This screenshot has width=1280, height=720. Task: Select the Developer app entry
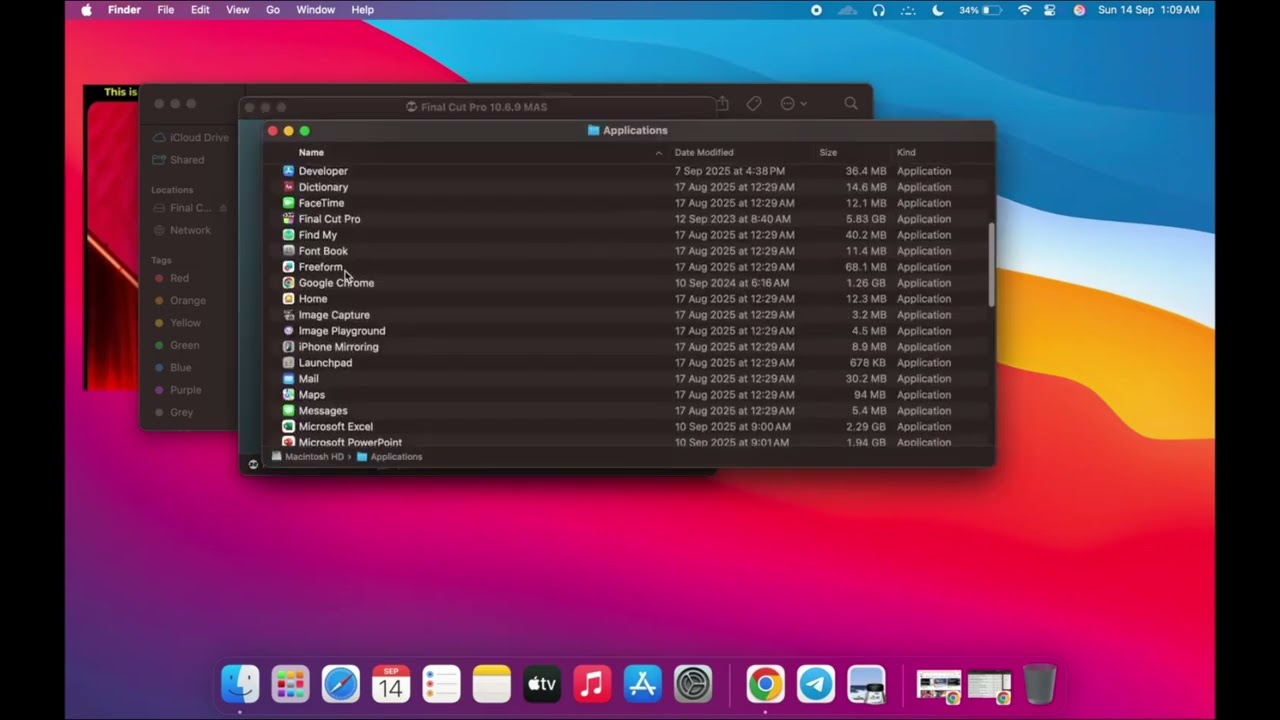pyautogui.click(x=630, y=171)
